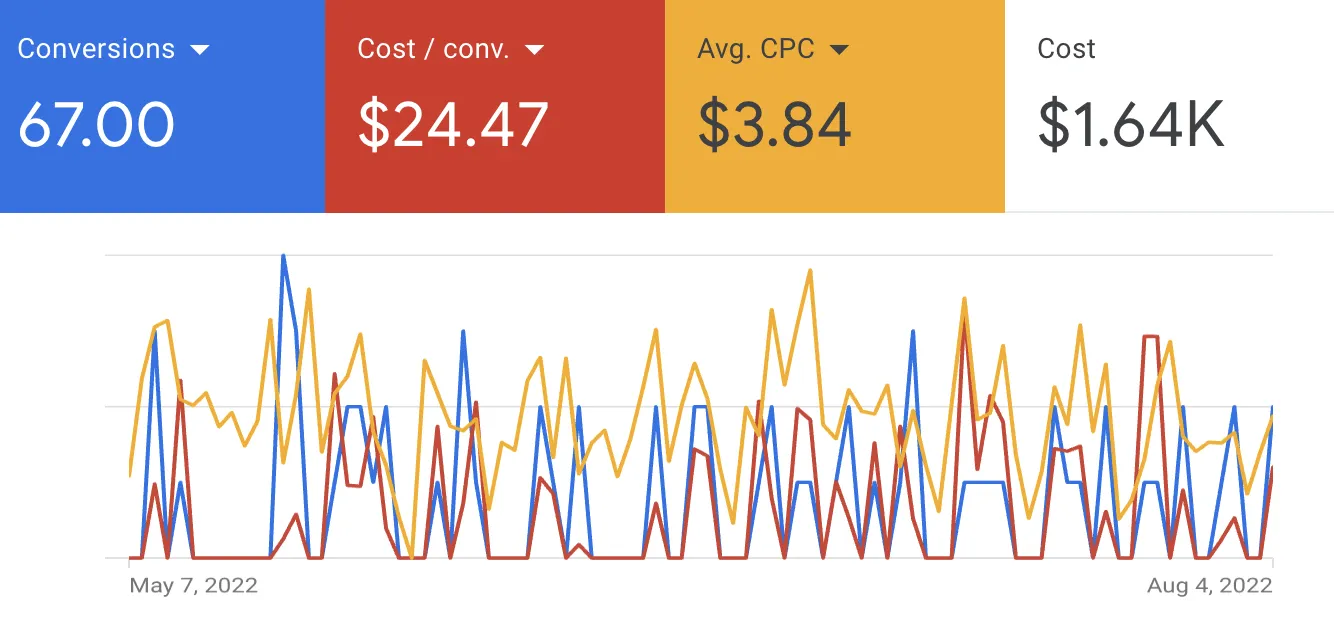The image size is (1334, 624).
Task: Click the Avg. CPC label text
Action: click(x=756, y=49)
